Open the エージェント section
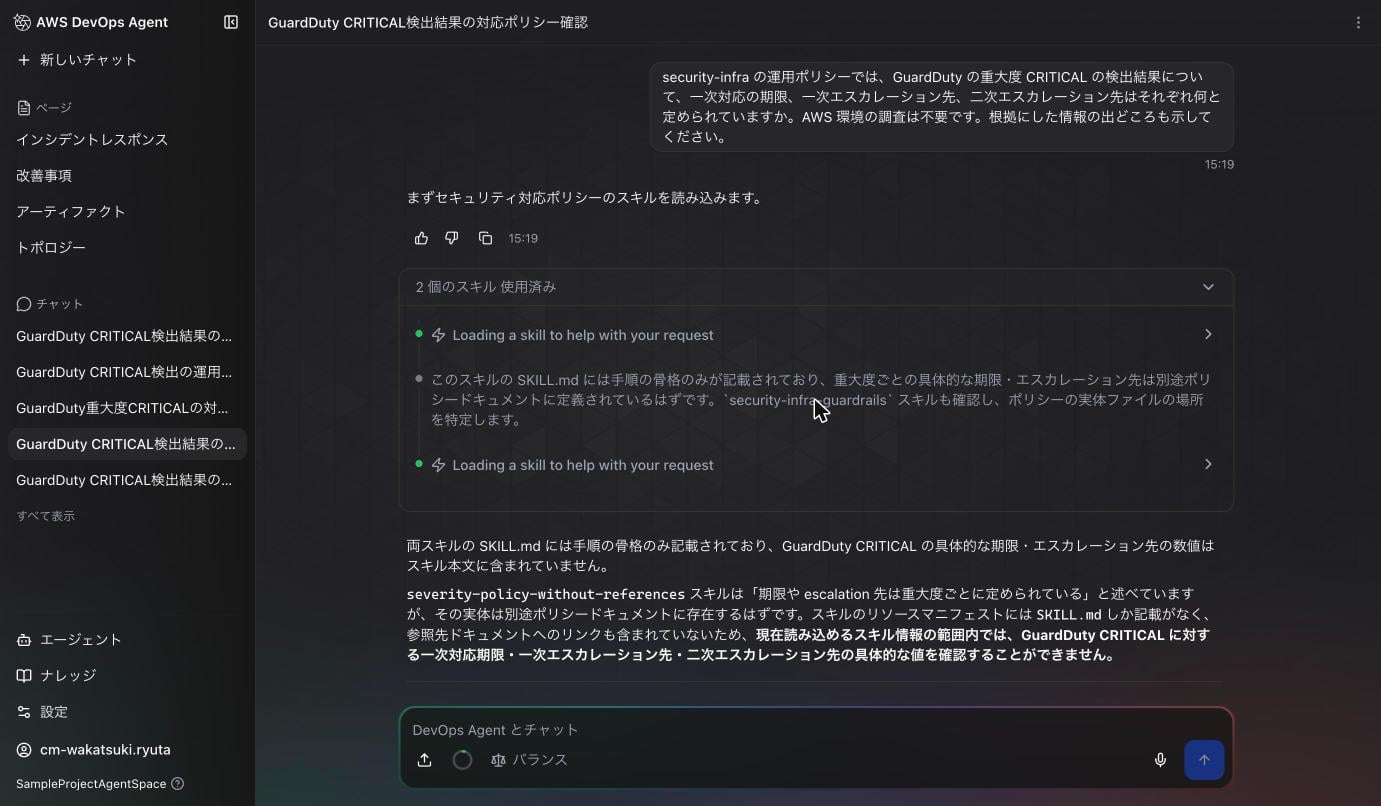Image resolution: width=1381 pixels, height=806 pixels. 69,640
